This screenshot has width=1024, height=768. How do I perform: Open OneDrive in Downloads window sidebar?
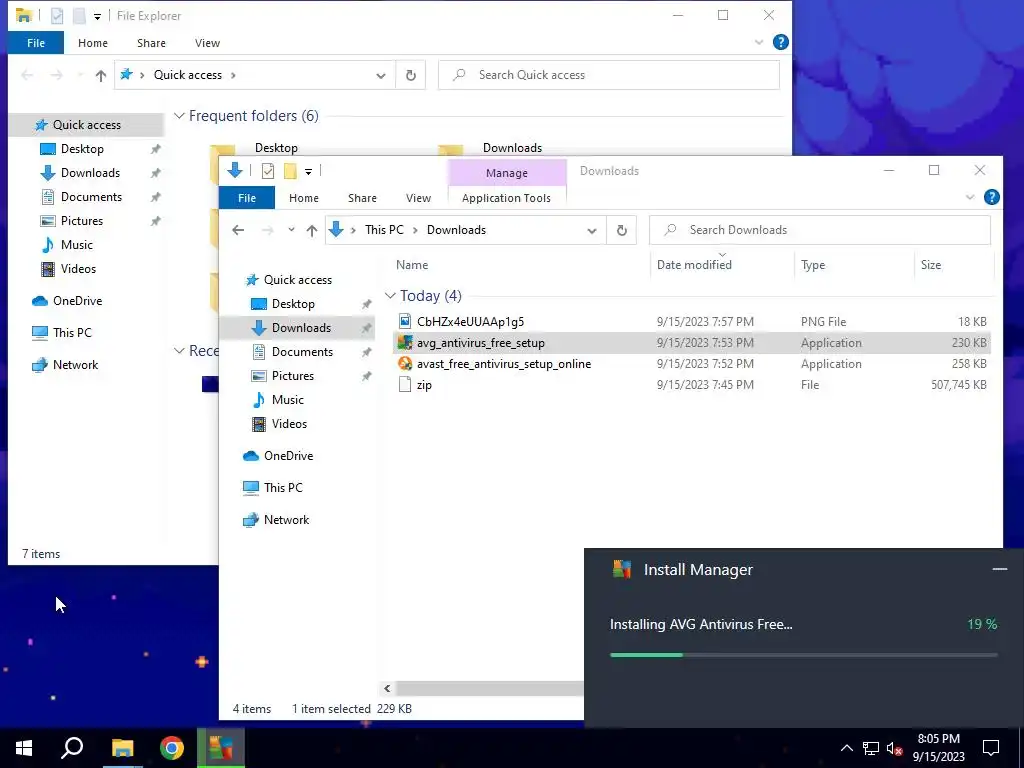tap(288, 456)
